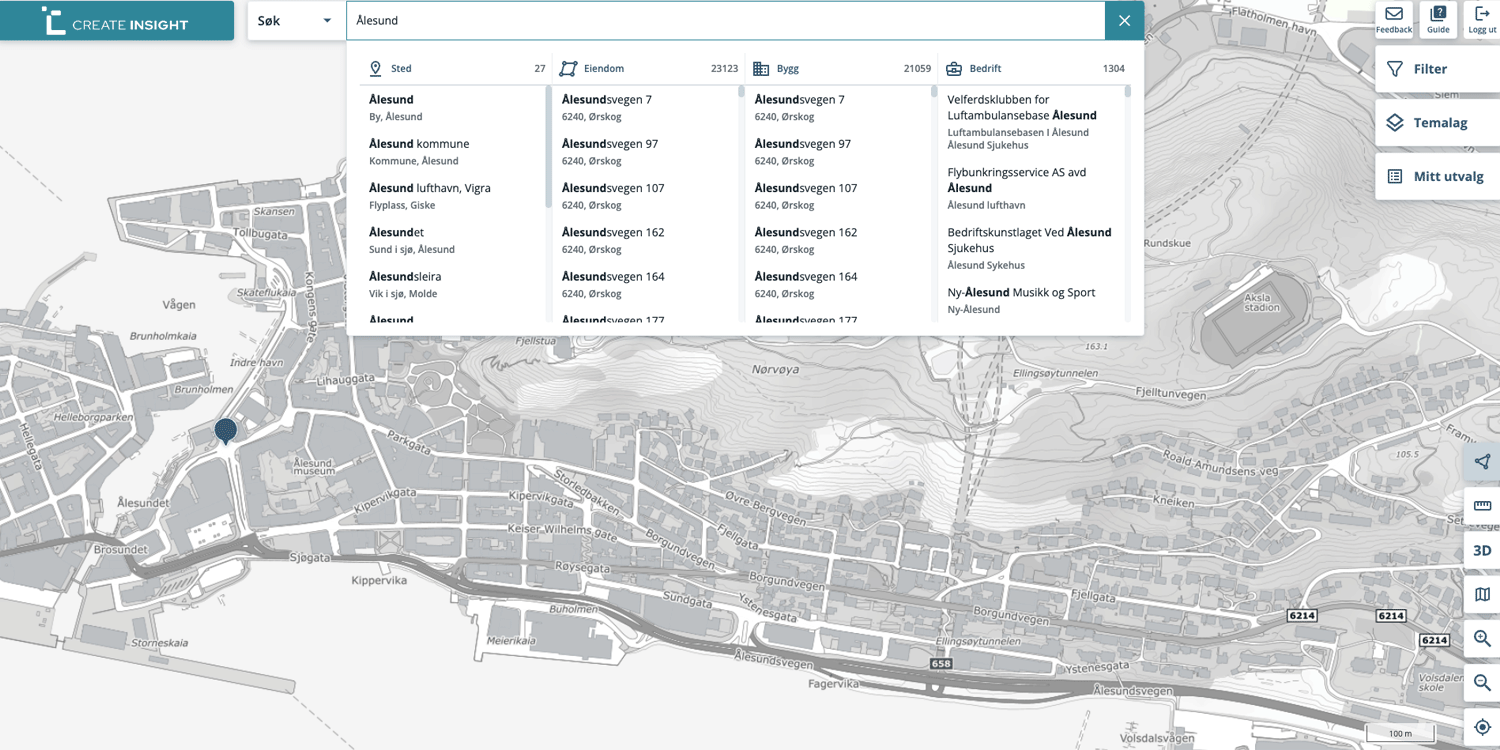Open the Filter panel
Screen dimensions: 1500x750
[x=1437, y=69]
